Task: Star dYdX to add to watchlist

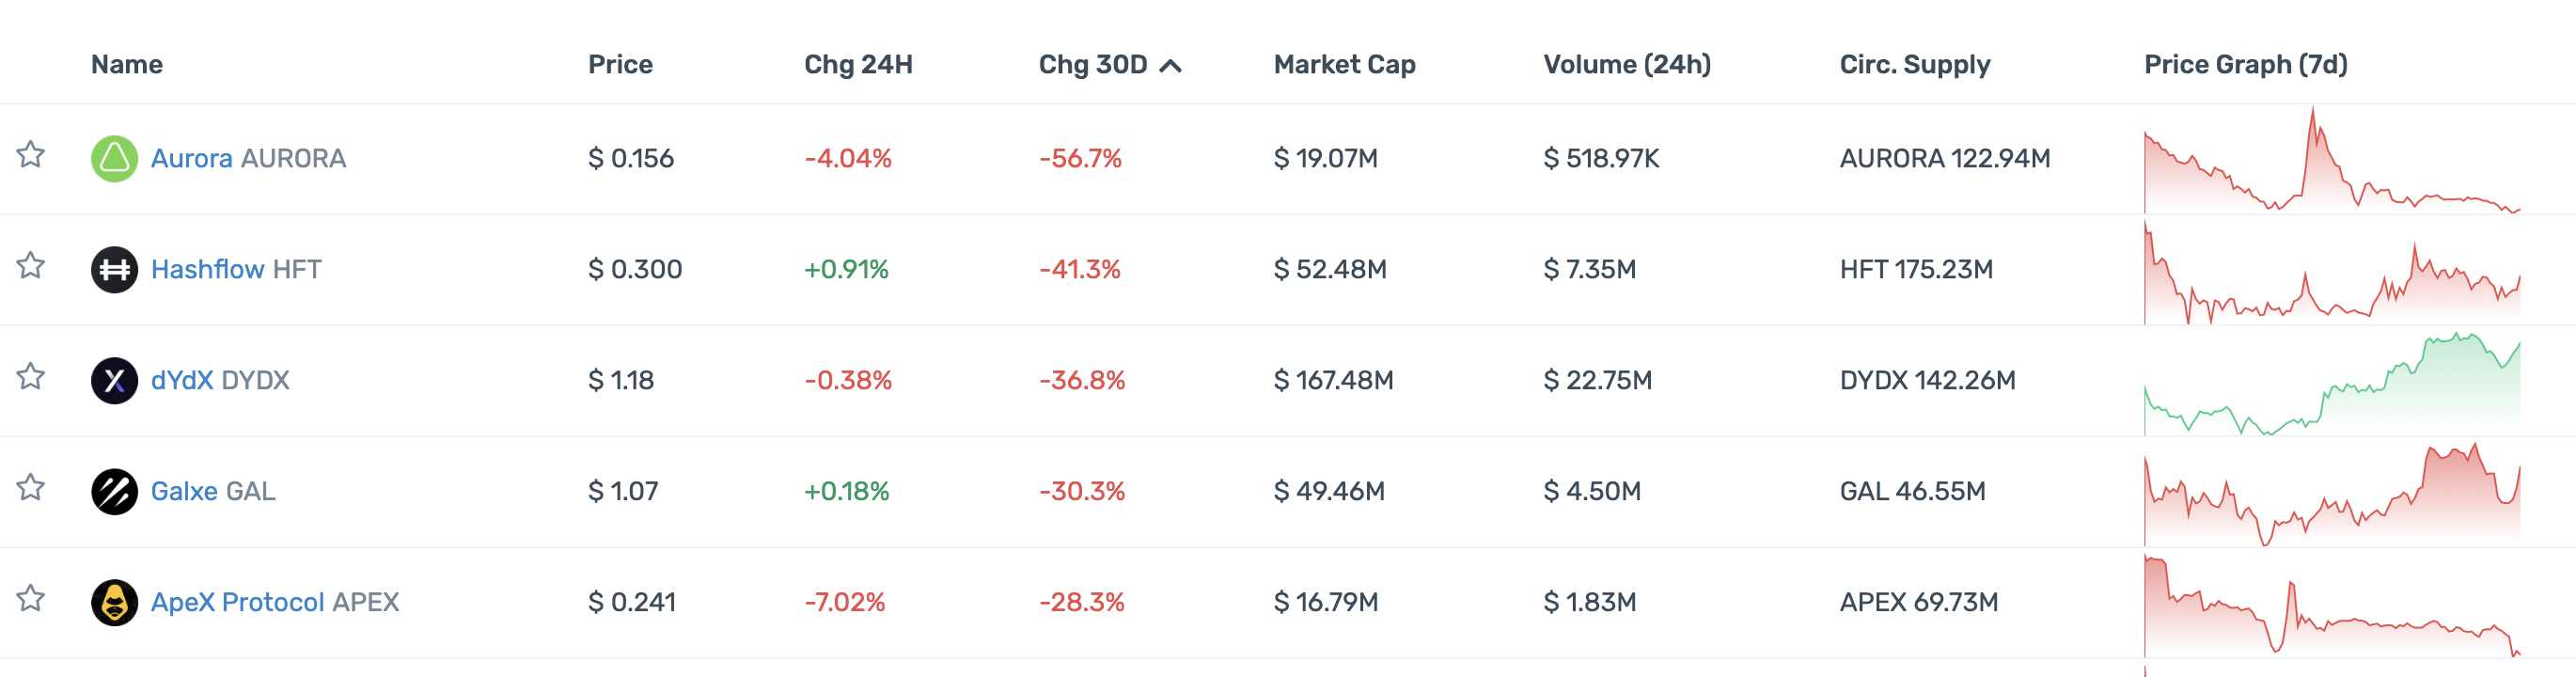Action: click(x=31, y=377)
